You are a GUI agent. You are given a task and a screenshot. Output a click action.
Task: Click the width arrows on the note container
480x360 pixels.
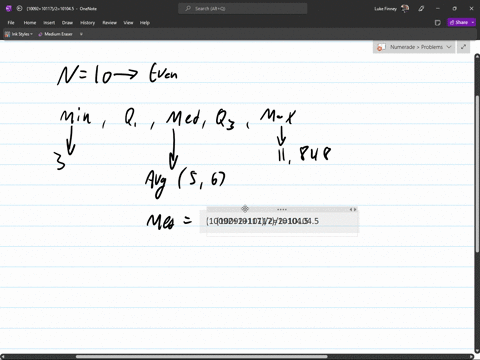[x=353, y=209]
